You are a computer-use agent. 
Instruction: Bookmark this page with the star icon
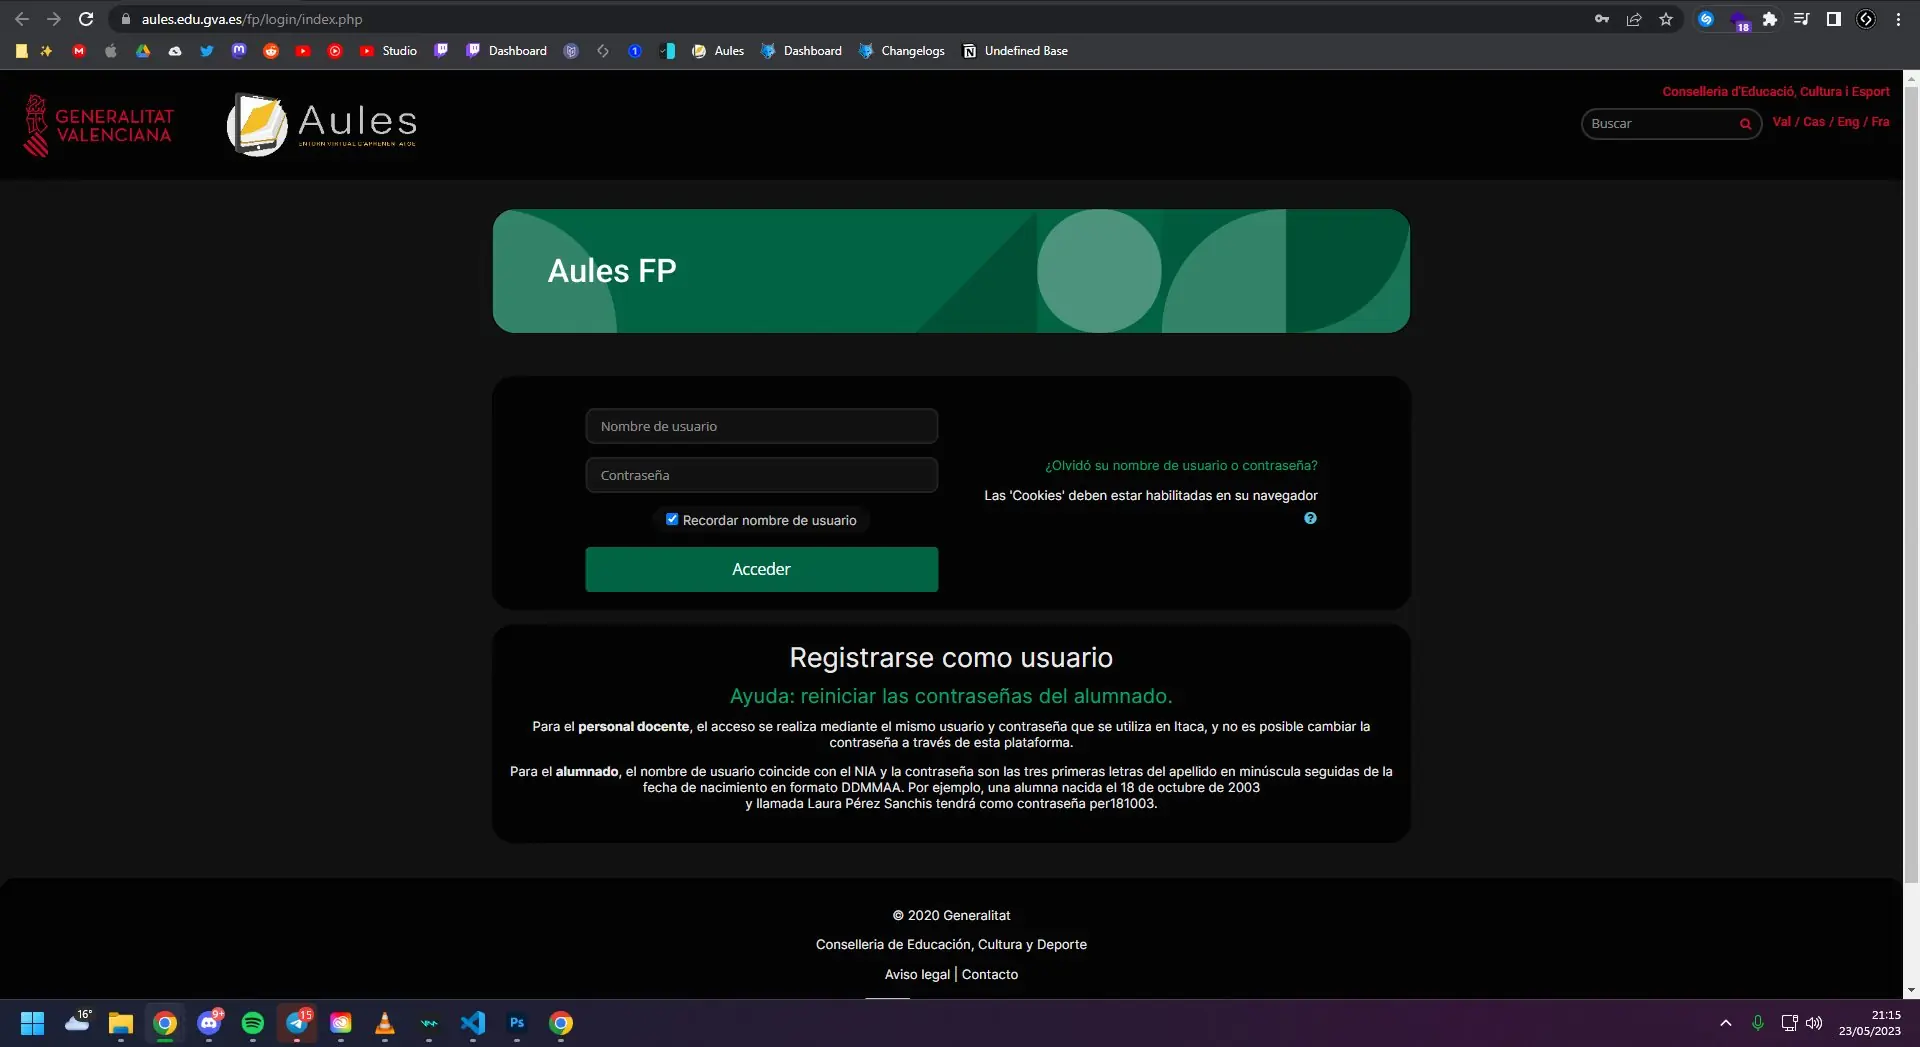click(1666, 19)
